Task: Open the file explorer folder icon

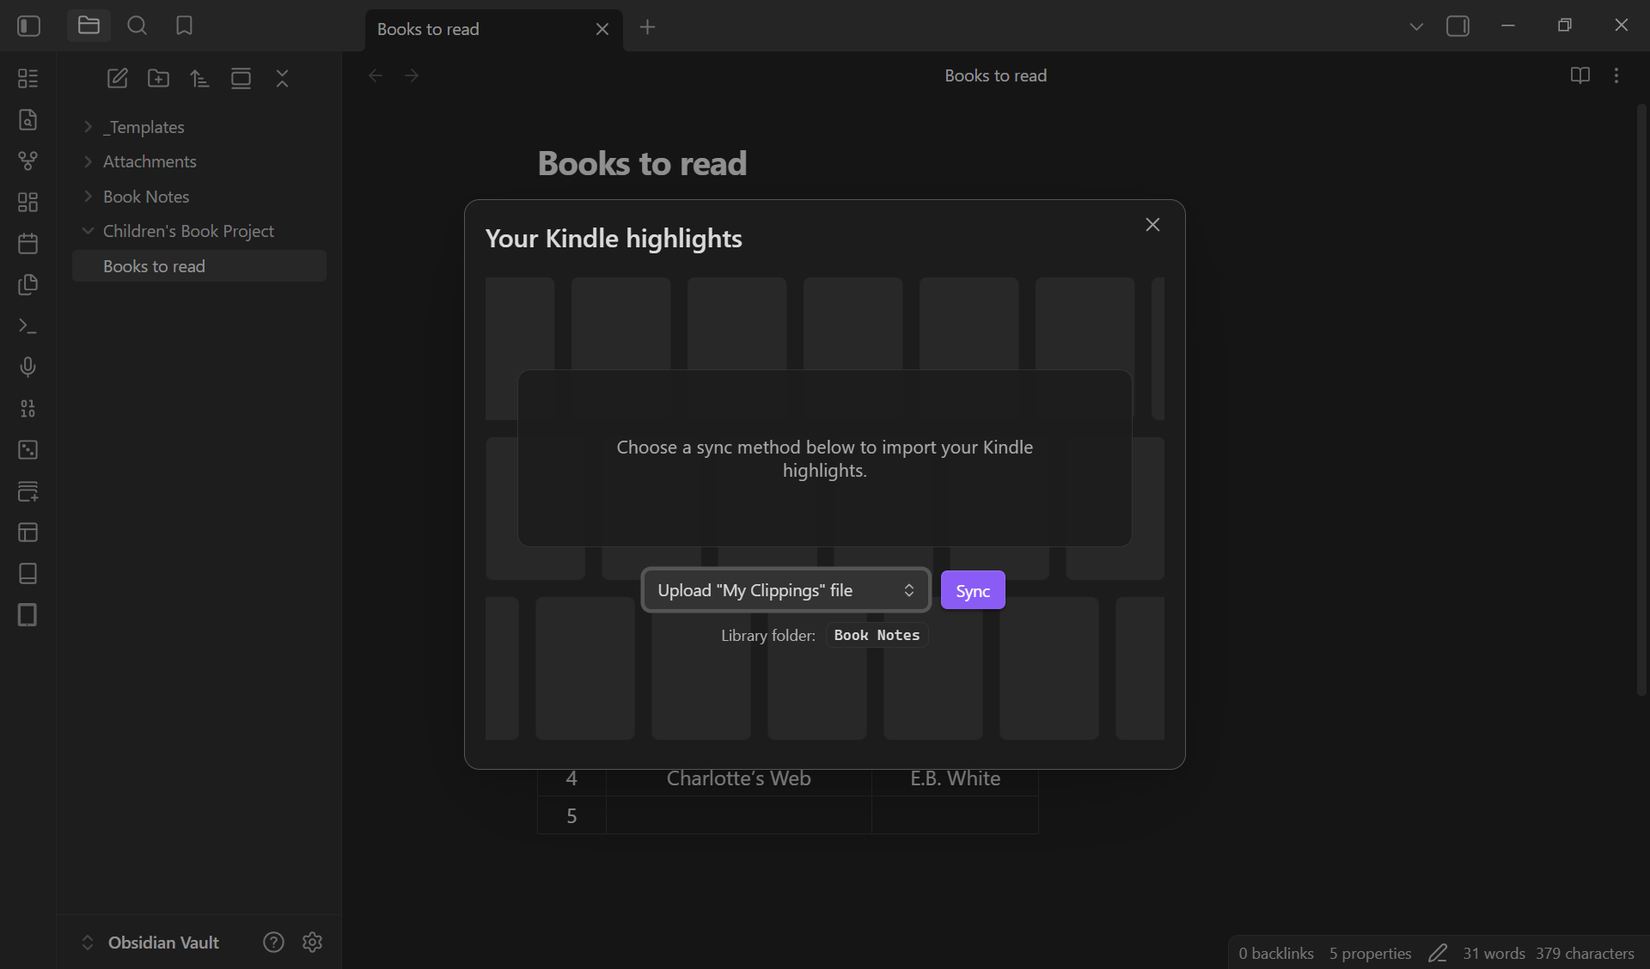Action: coord(89,26)
